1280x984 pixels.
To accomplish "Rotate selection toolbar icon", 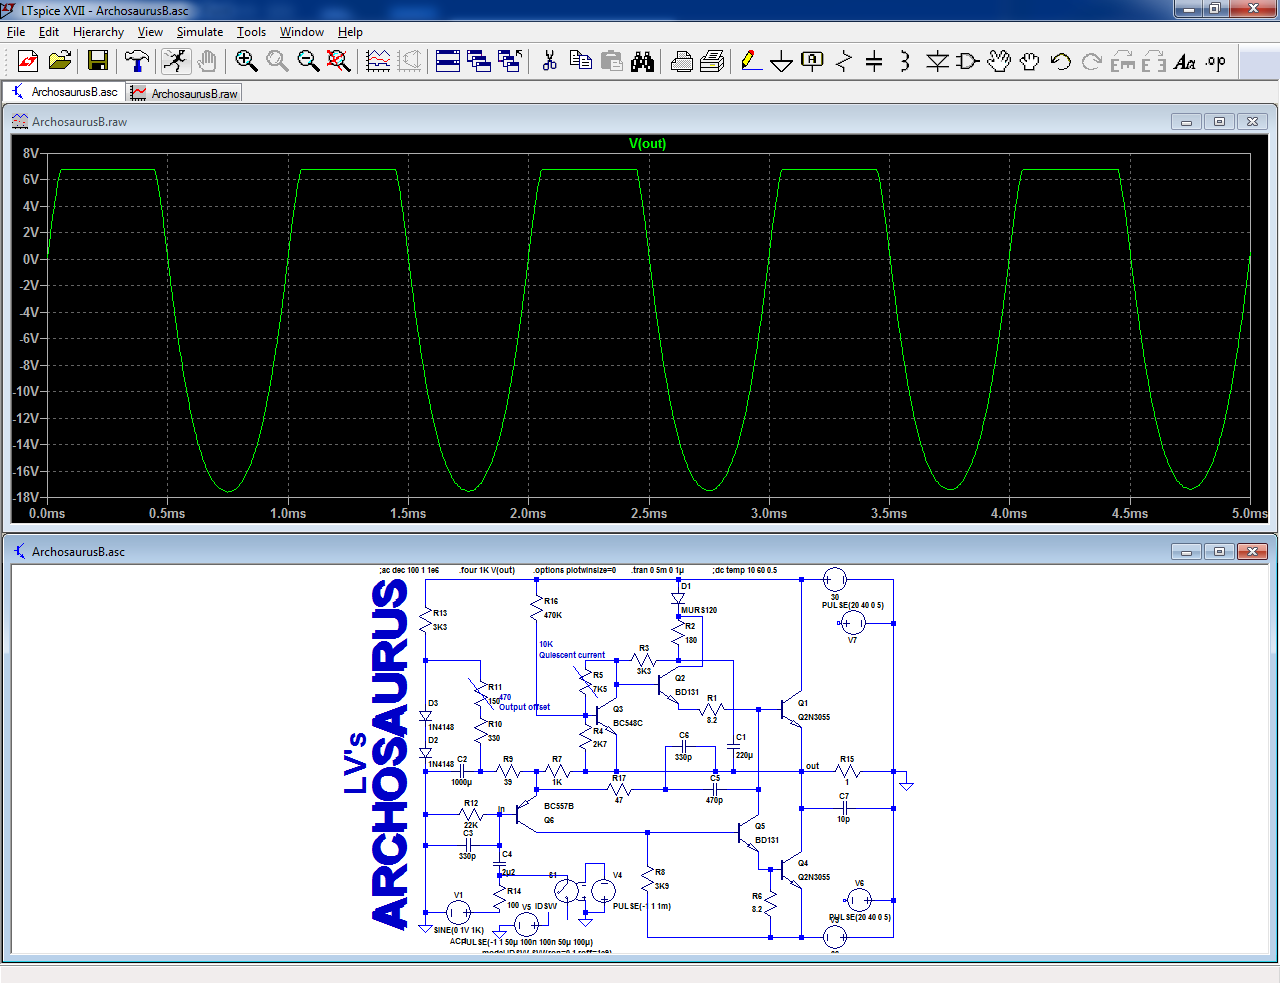I will [x=1123, y=61].
